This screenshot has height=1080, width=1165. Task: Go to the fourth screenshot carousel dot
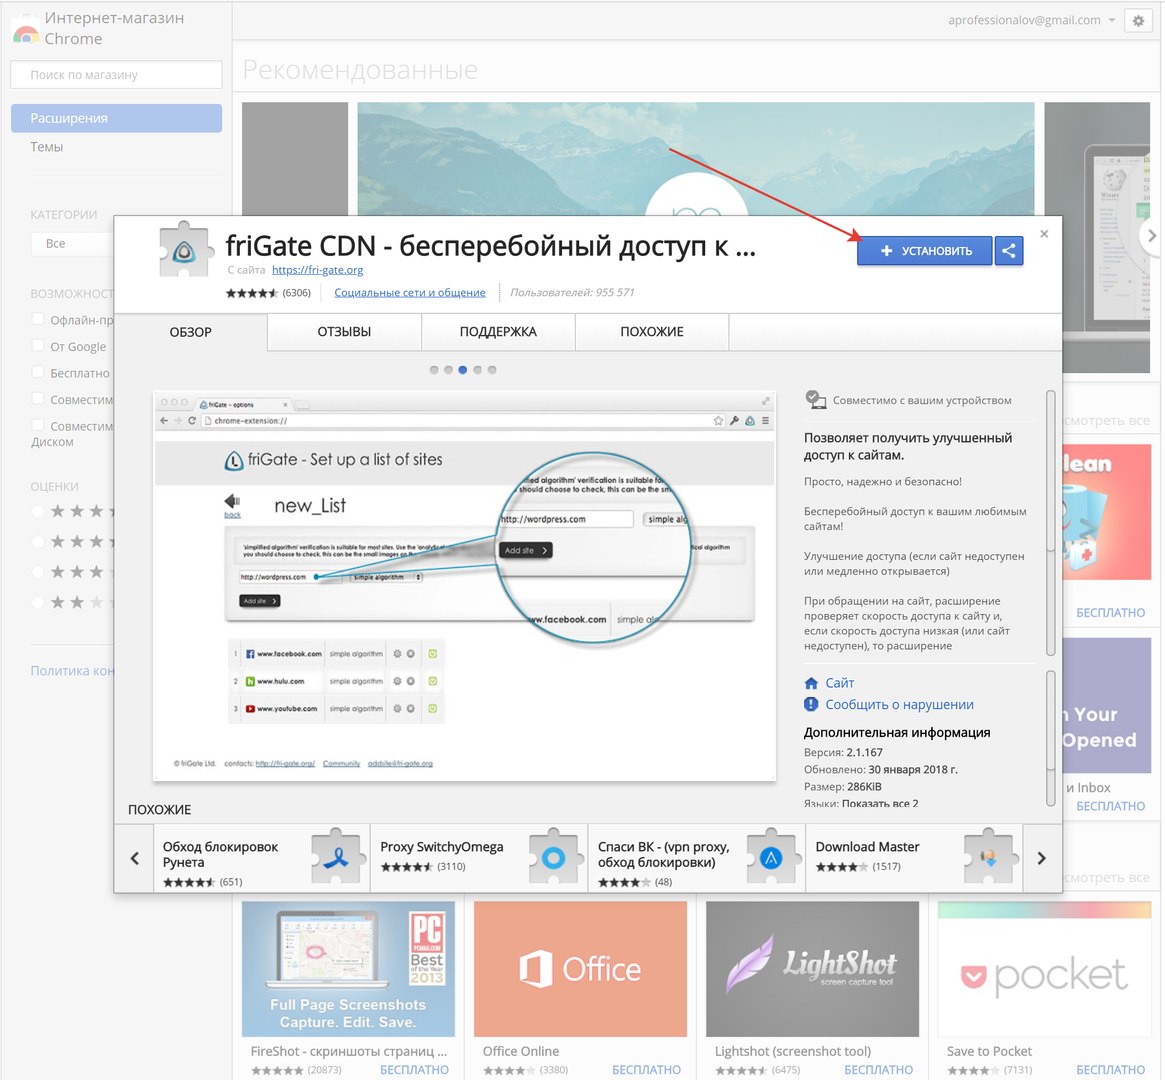[x=478, y=370]
